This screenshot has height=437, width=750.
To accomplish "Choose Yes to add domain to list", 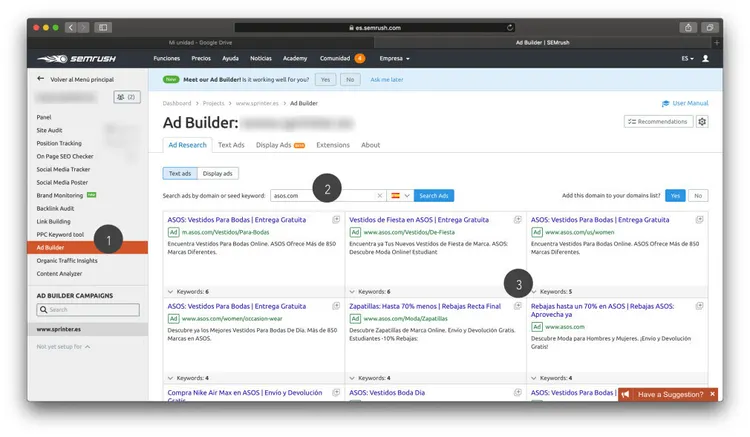I will [x=675, y=196].
